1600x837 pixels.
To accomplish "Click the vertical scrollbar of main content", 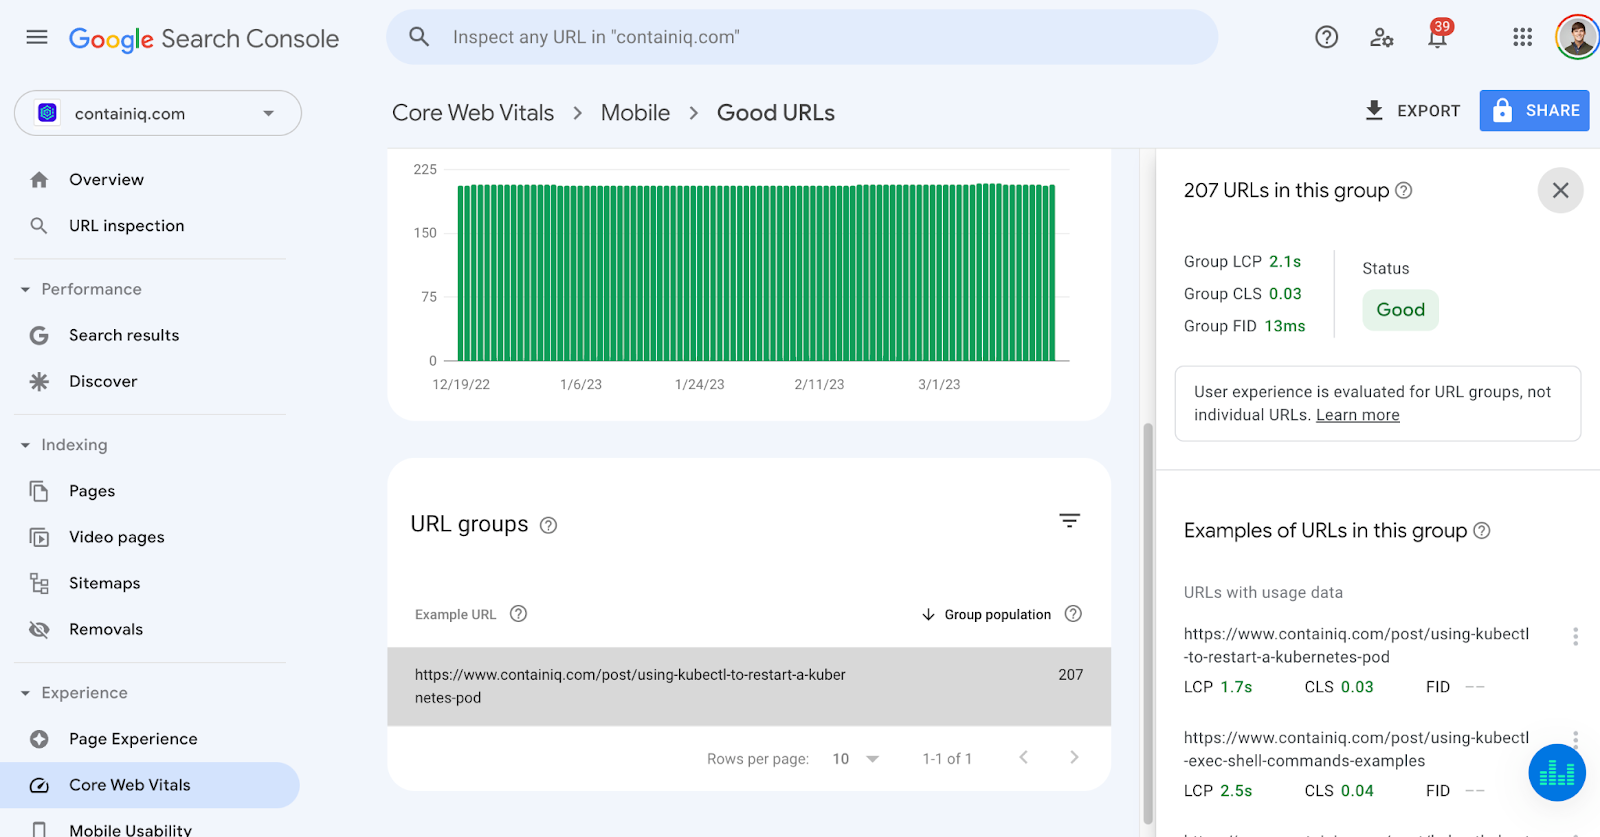I will coord(1148,624).
